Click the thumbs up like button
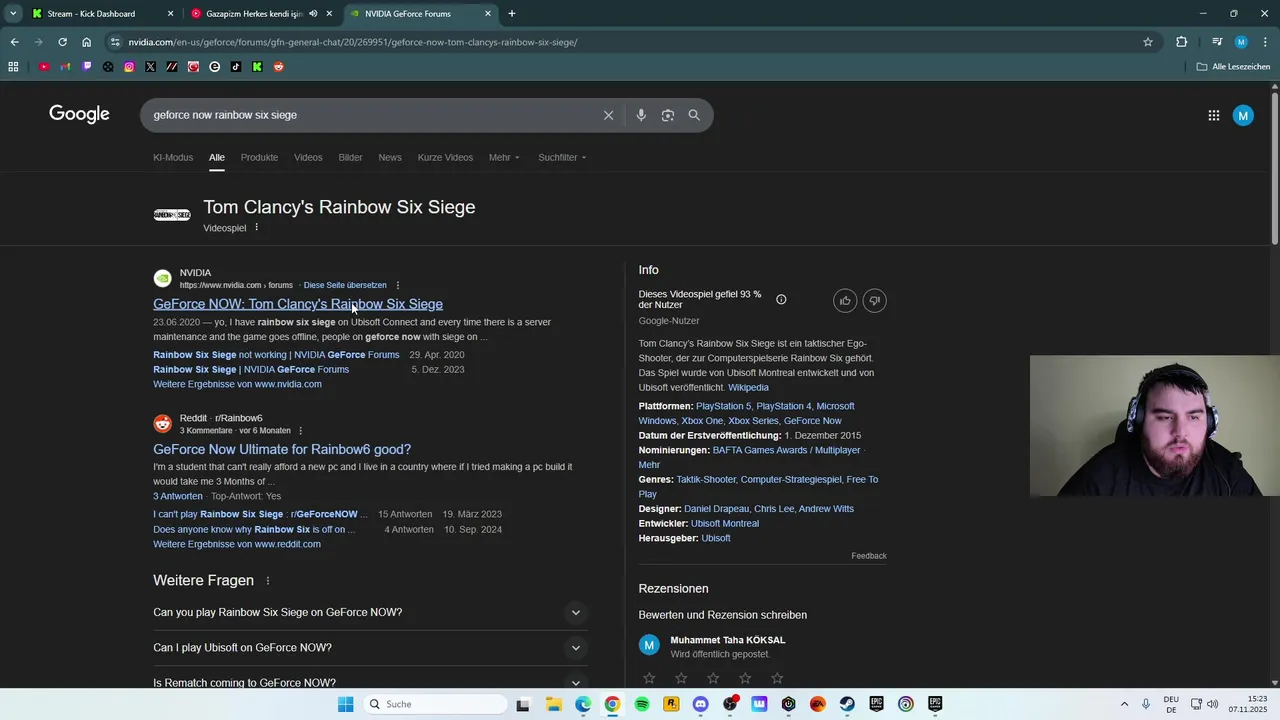 click(845, 301)
